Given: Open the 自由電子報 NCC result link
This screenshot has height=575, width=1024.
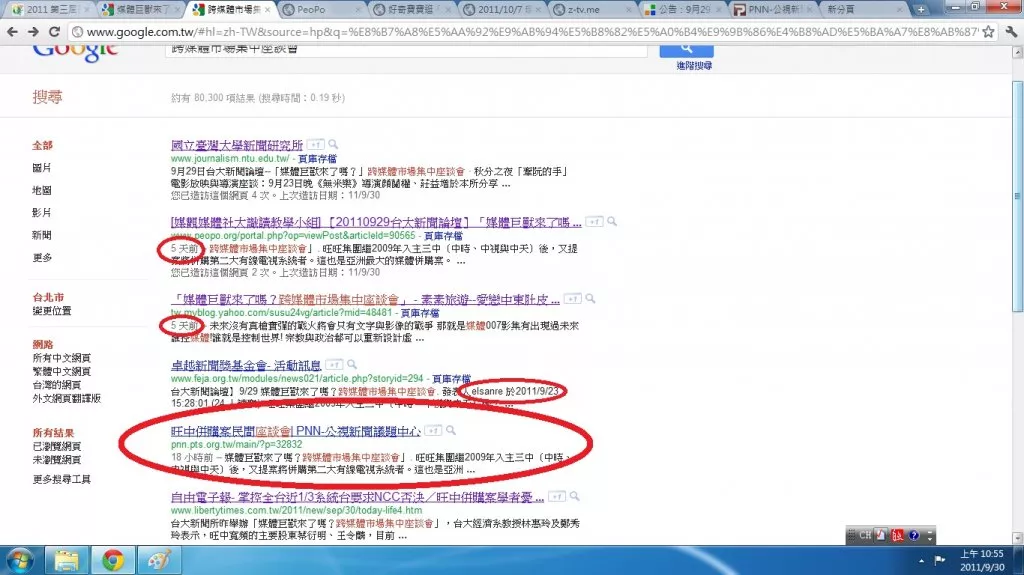Looking at the screenshot, I should point(357,497).
